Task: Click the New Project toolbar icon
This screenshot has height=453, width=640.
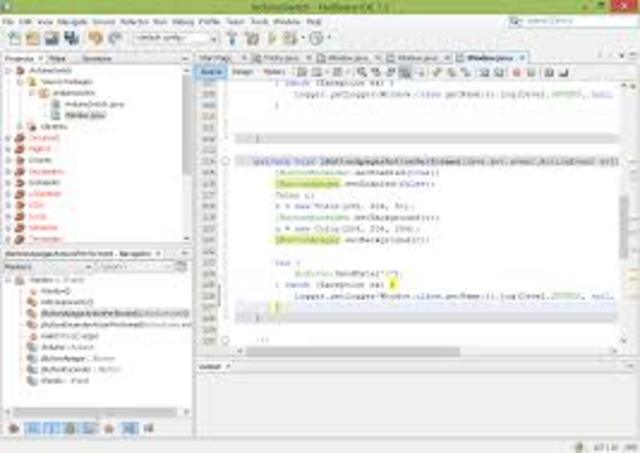Action: coord(33,38)
